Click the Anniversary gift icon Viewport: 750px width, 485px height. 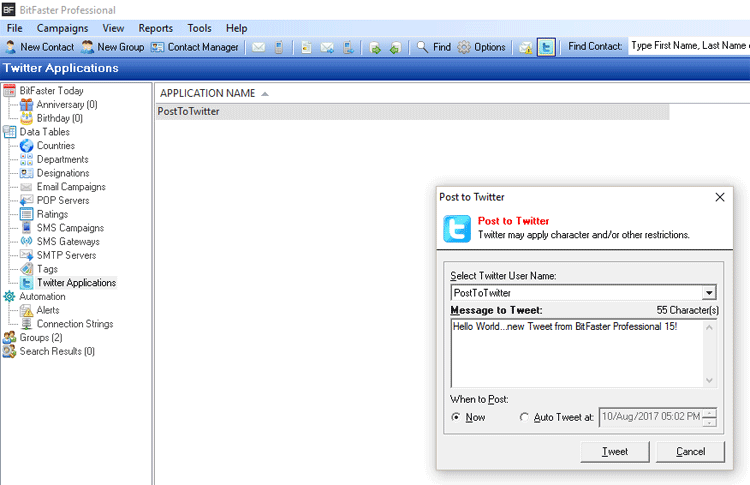tap(27, 104)
